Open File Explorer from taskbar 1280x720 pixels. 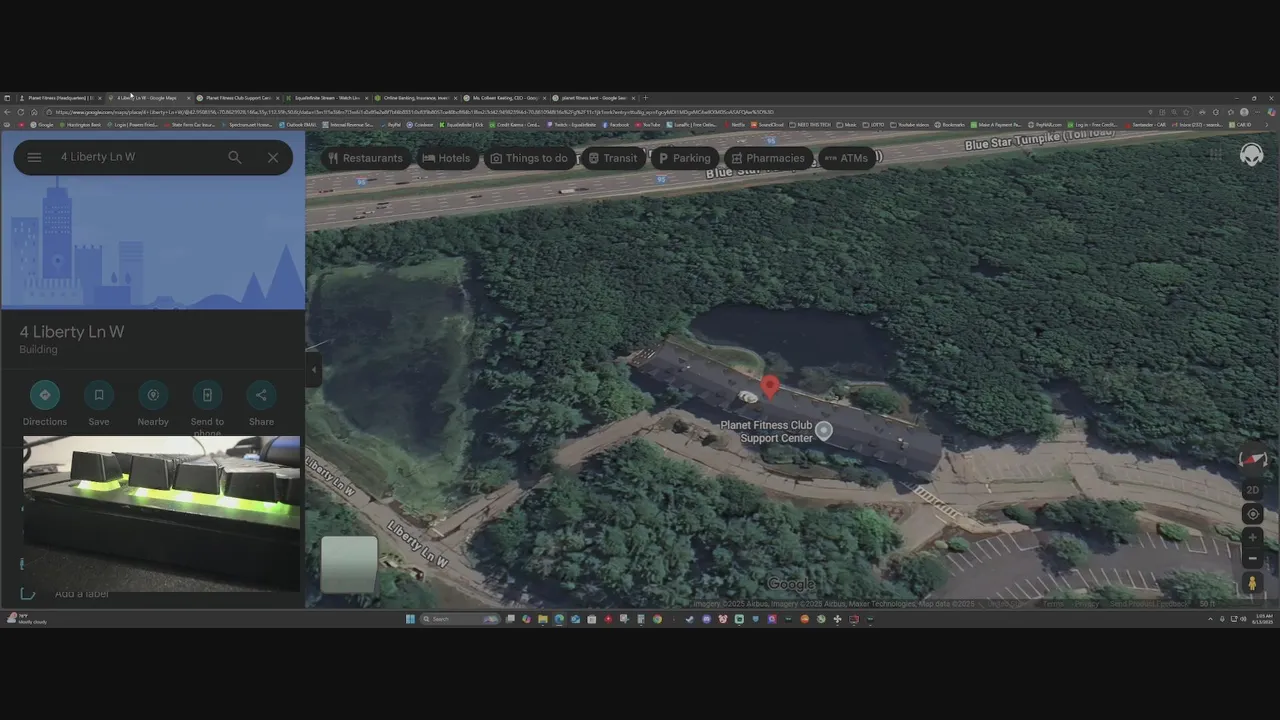point(543,619)
